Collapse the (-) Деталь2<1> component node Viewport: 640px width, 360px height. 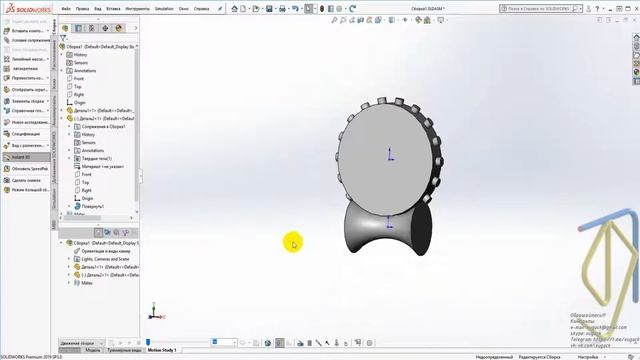coord(62,118)
